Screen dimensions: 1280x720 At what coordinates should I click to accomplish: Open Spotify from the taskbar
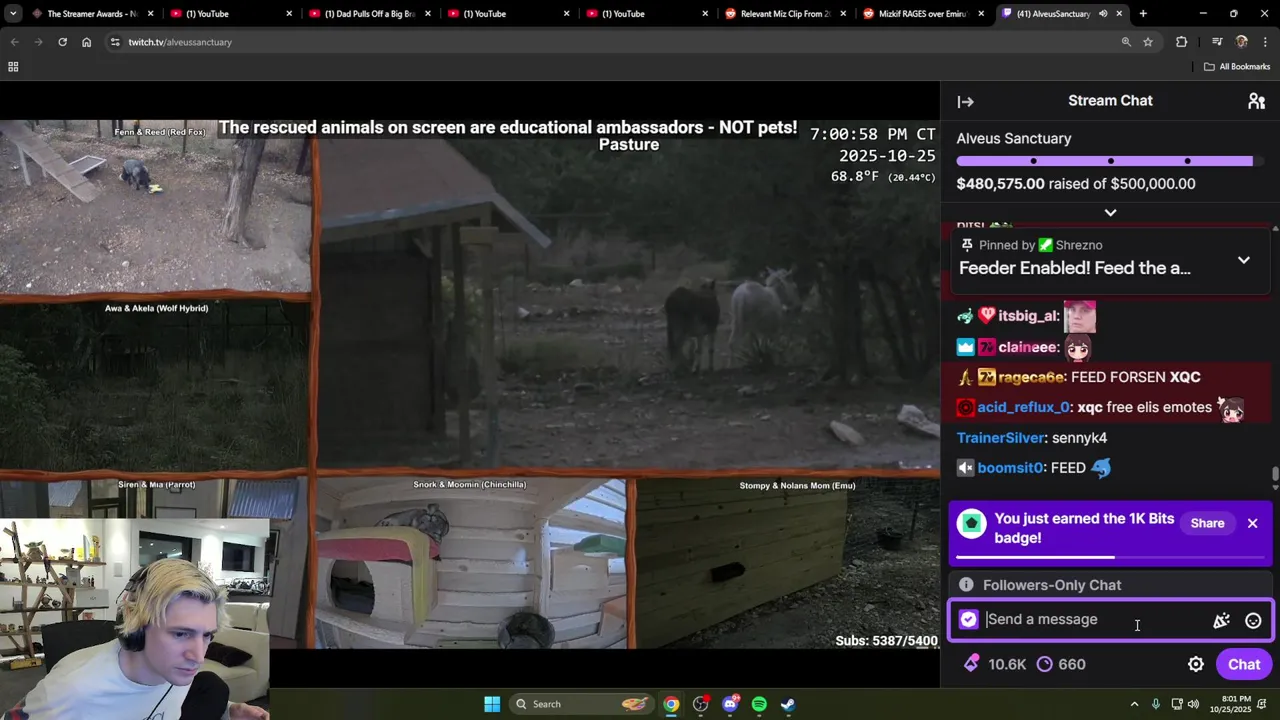pyautogui.click(x=759, y=704)
